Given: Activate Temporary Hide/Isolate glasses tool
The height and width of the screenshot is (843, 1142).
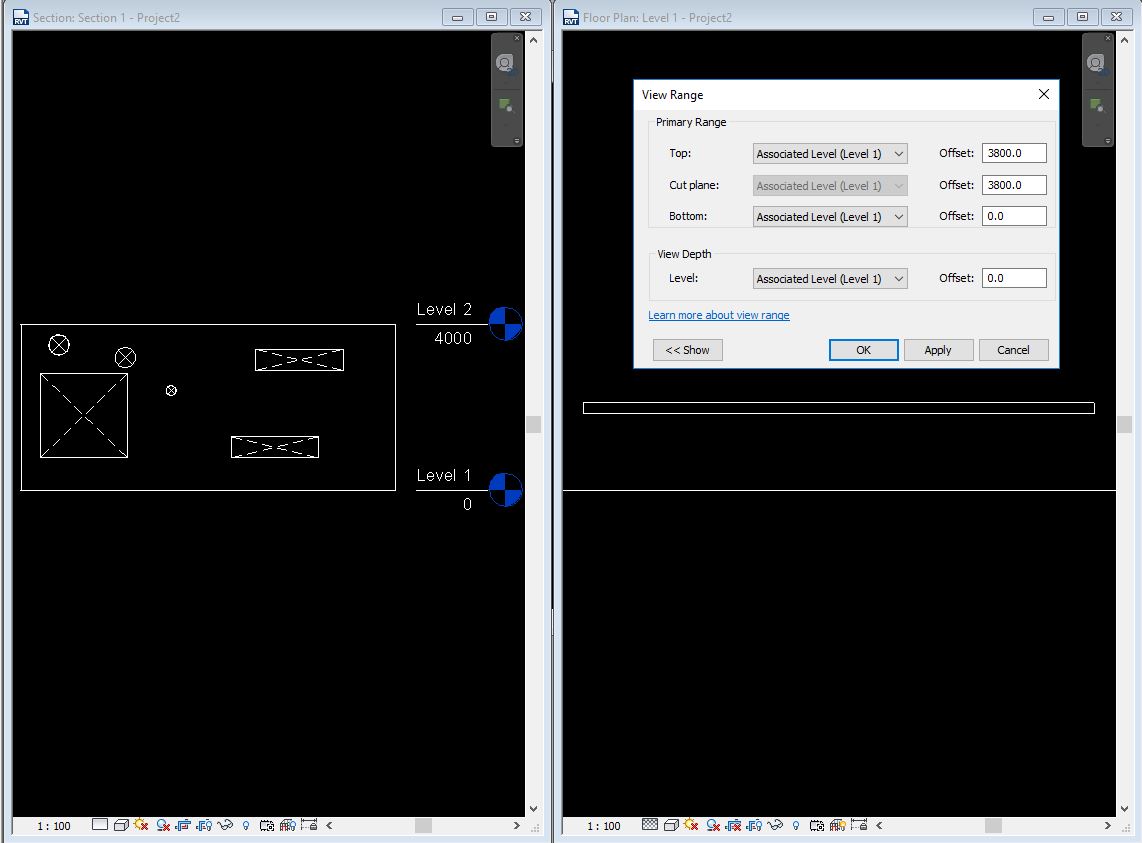Looking at the screenshot, I should 224,826.
